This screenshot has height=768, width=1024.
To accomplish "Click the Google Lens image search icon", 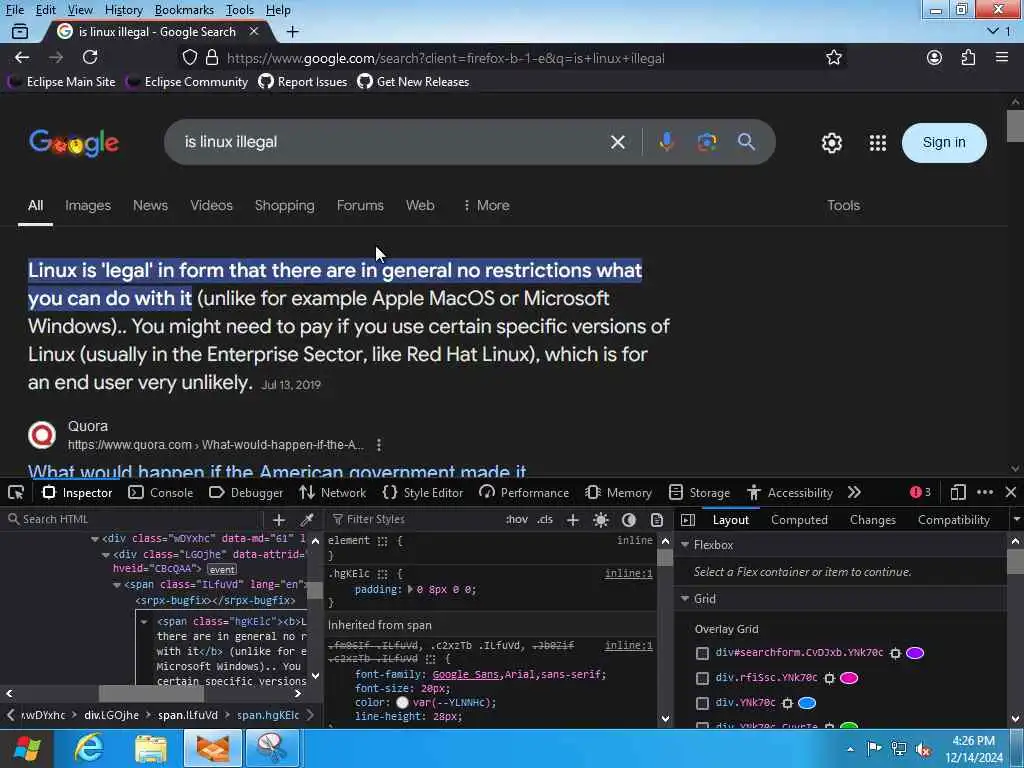I will (707, 142).
